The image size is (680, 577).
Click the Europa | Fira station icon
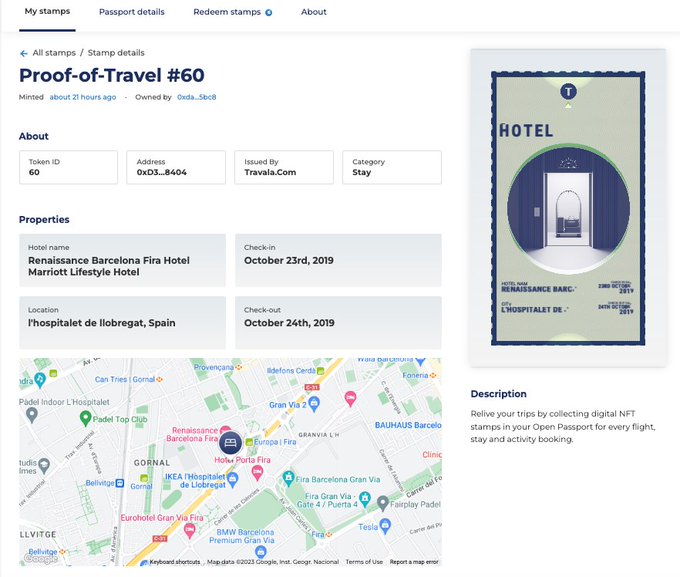(x=249, y=442)
